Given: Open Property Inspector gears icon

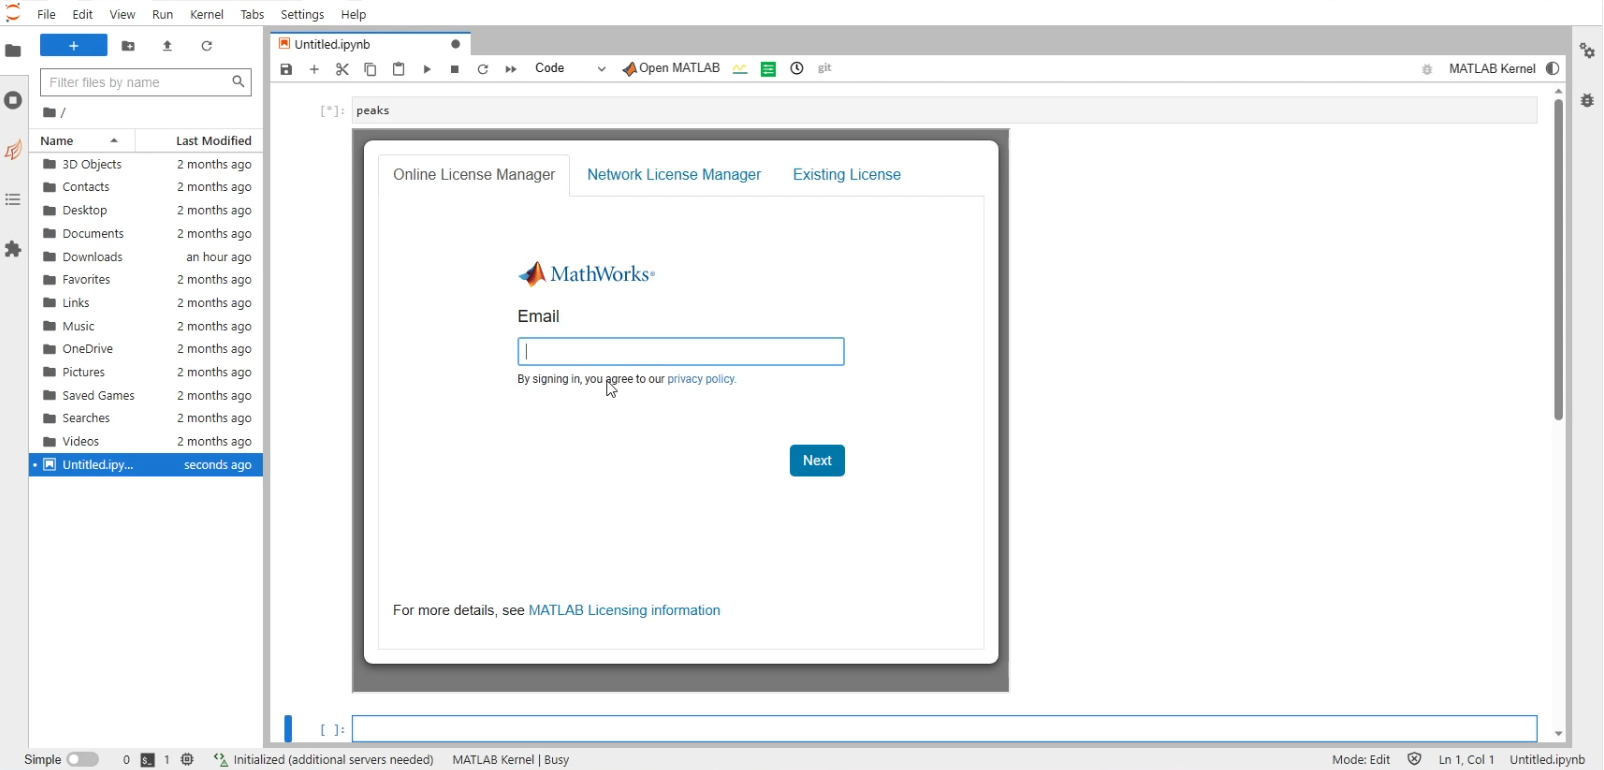Looking at the screenshot, I should point(1588,51).
